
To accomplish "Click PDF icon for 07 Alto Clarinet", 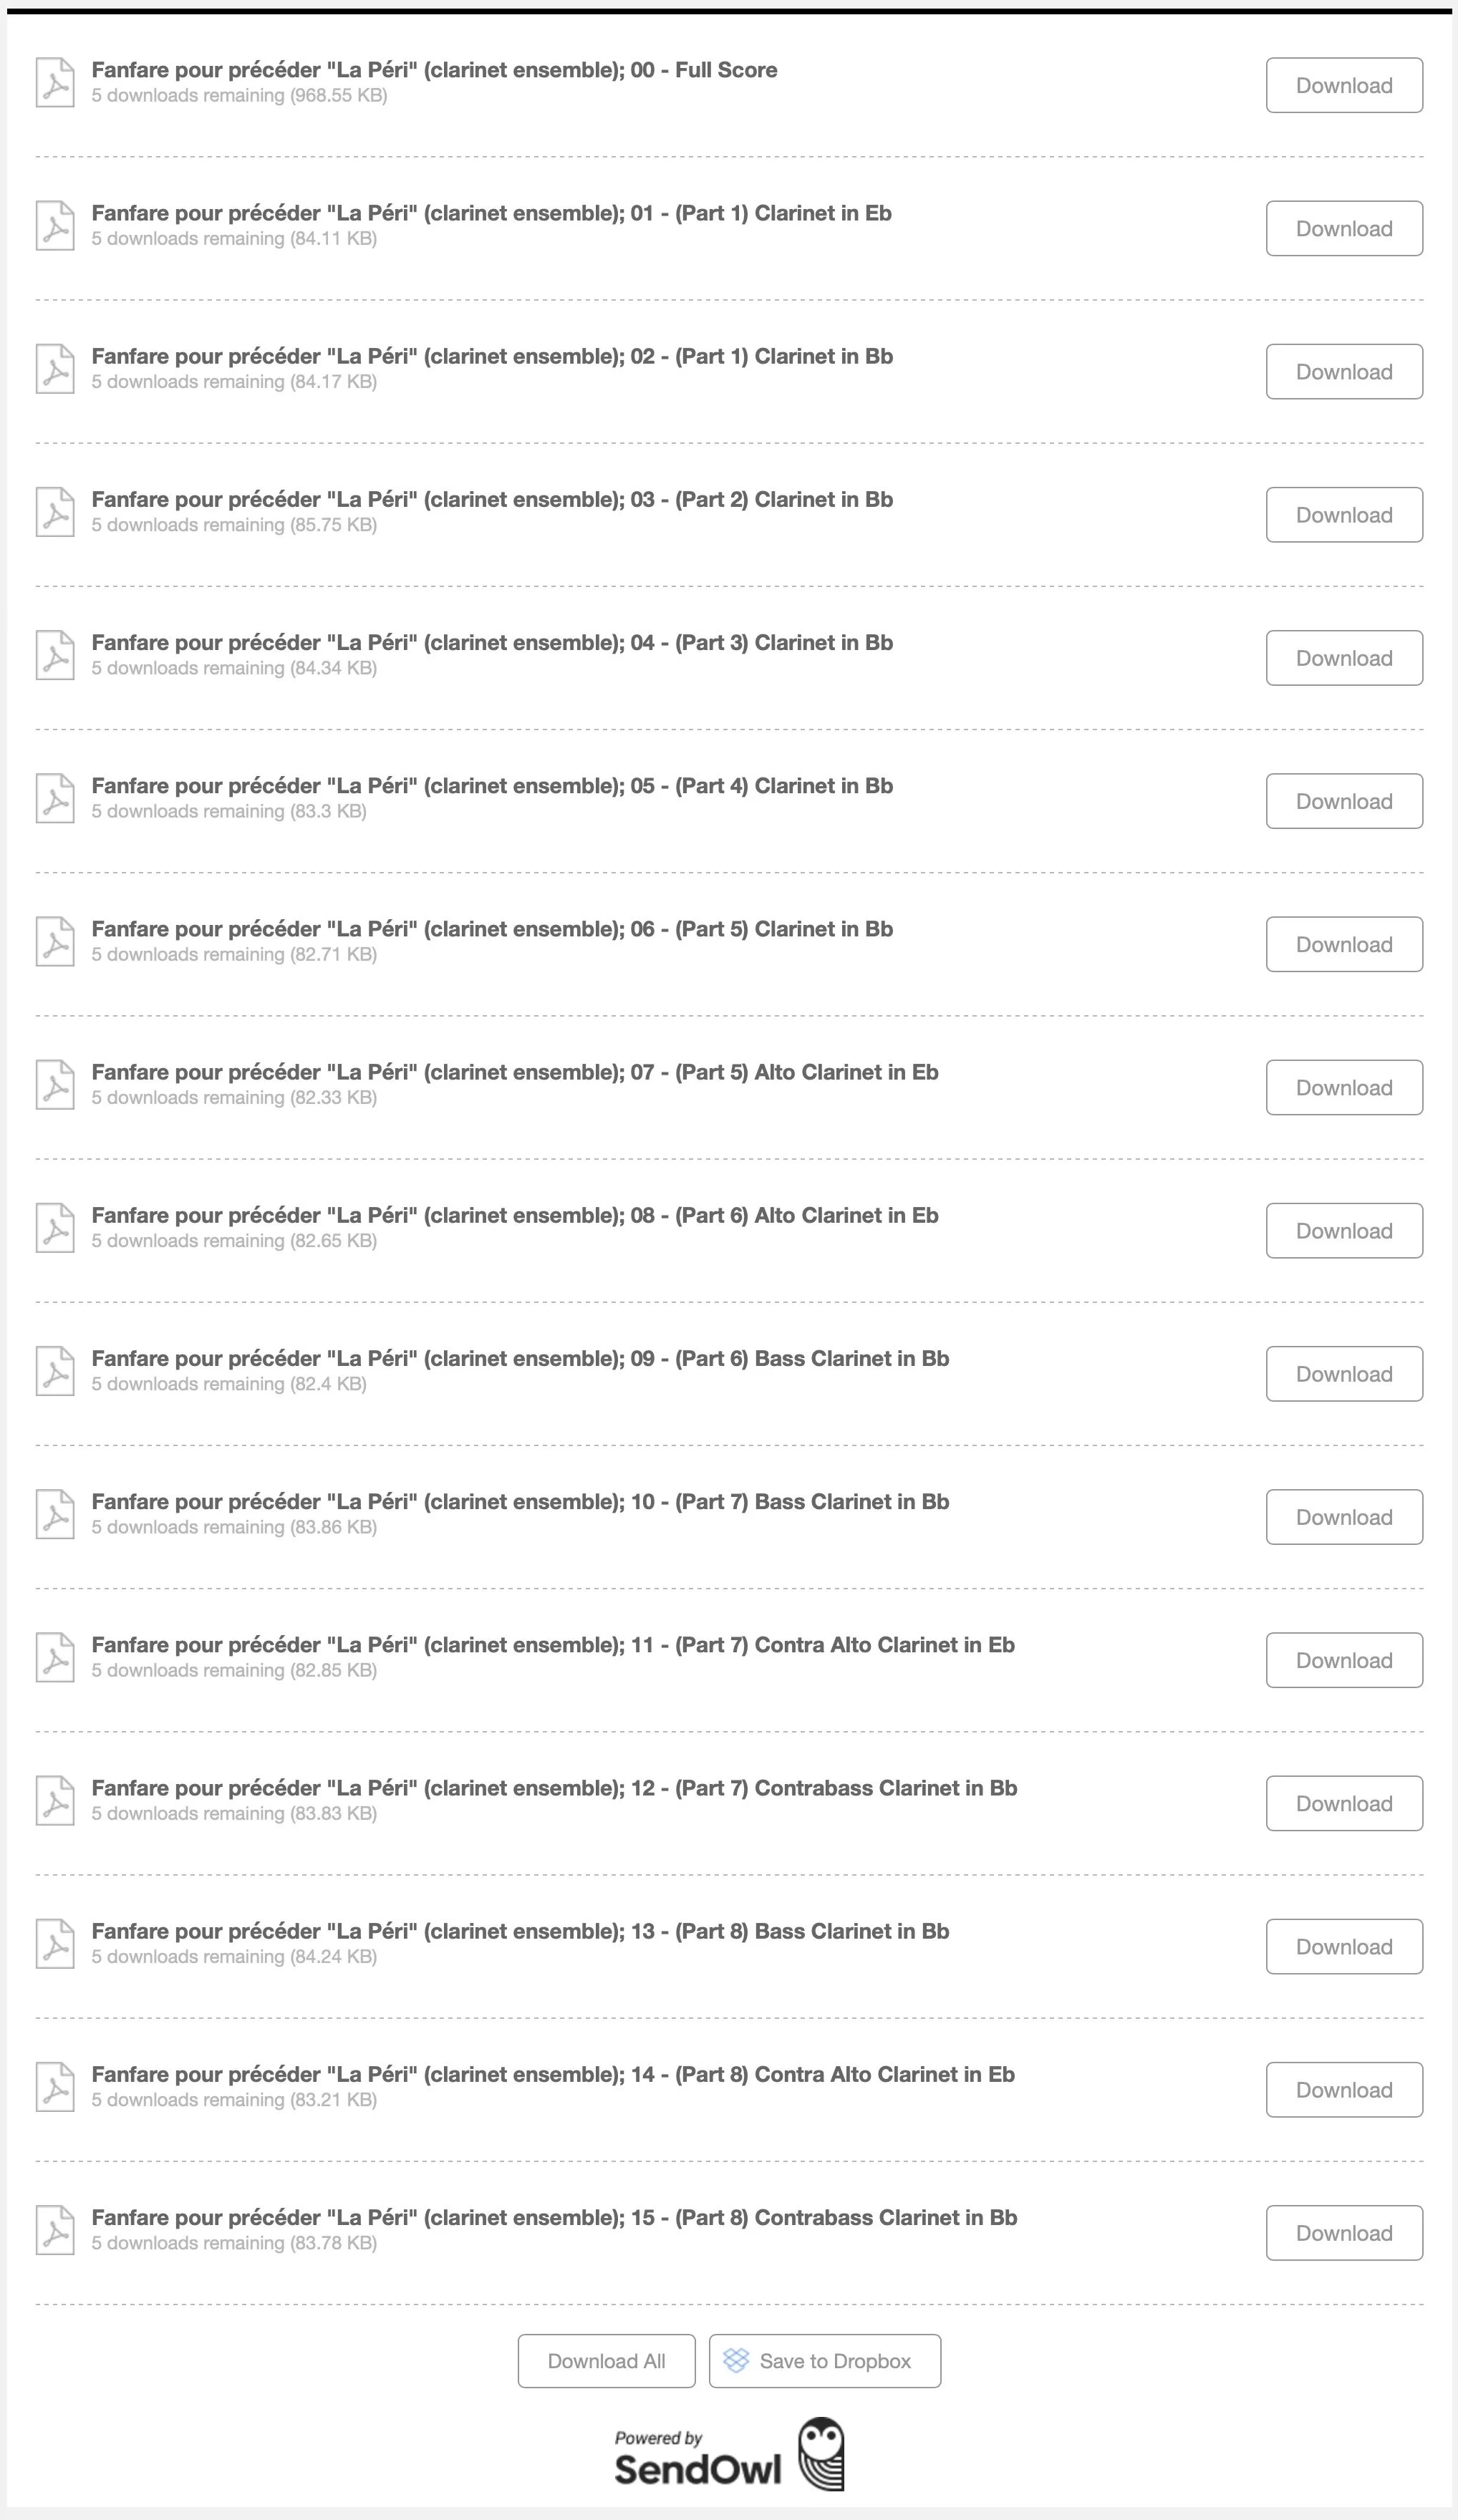I will click(55, 1084).
